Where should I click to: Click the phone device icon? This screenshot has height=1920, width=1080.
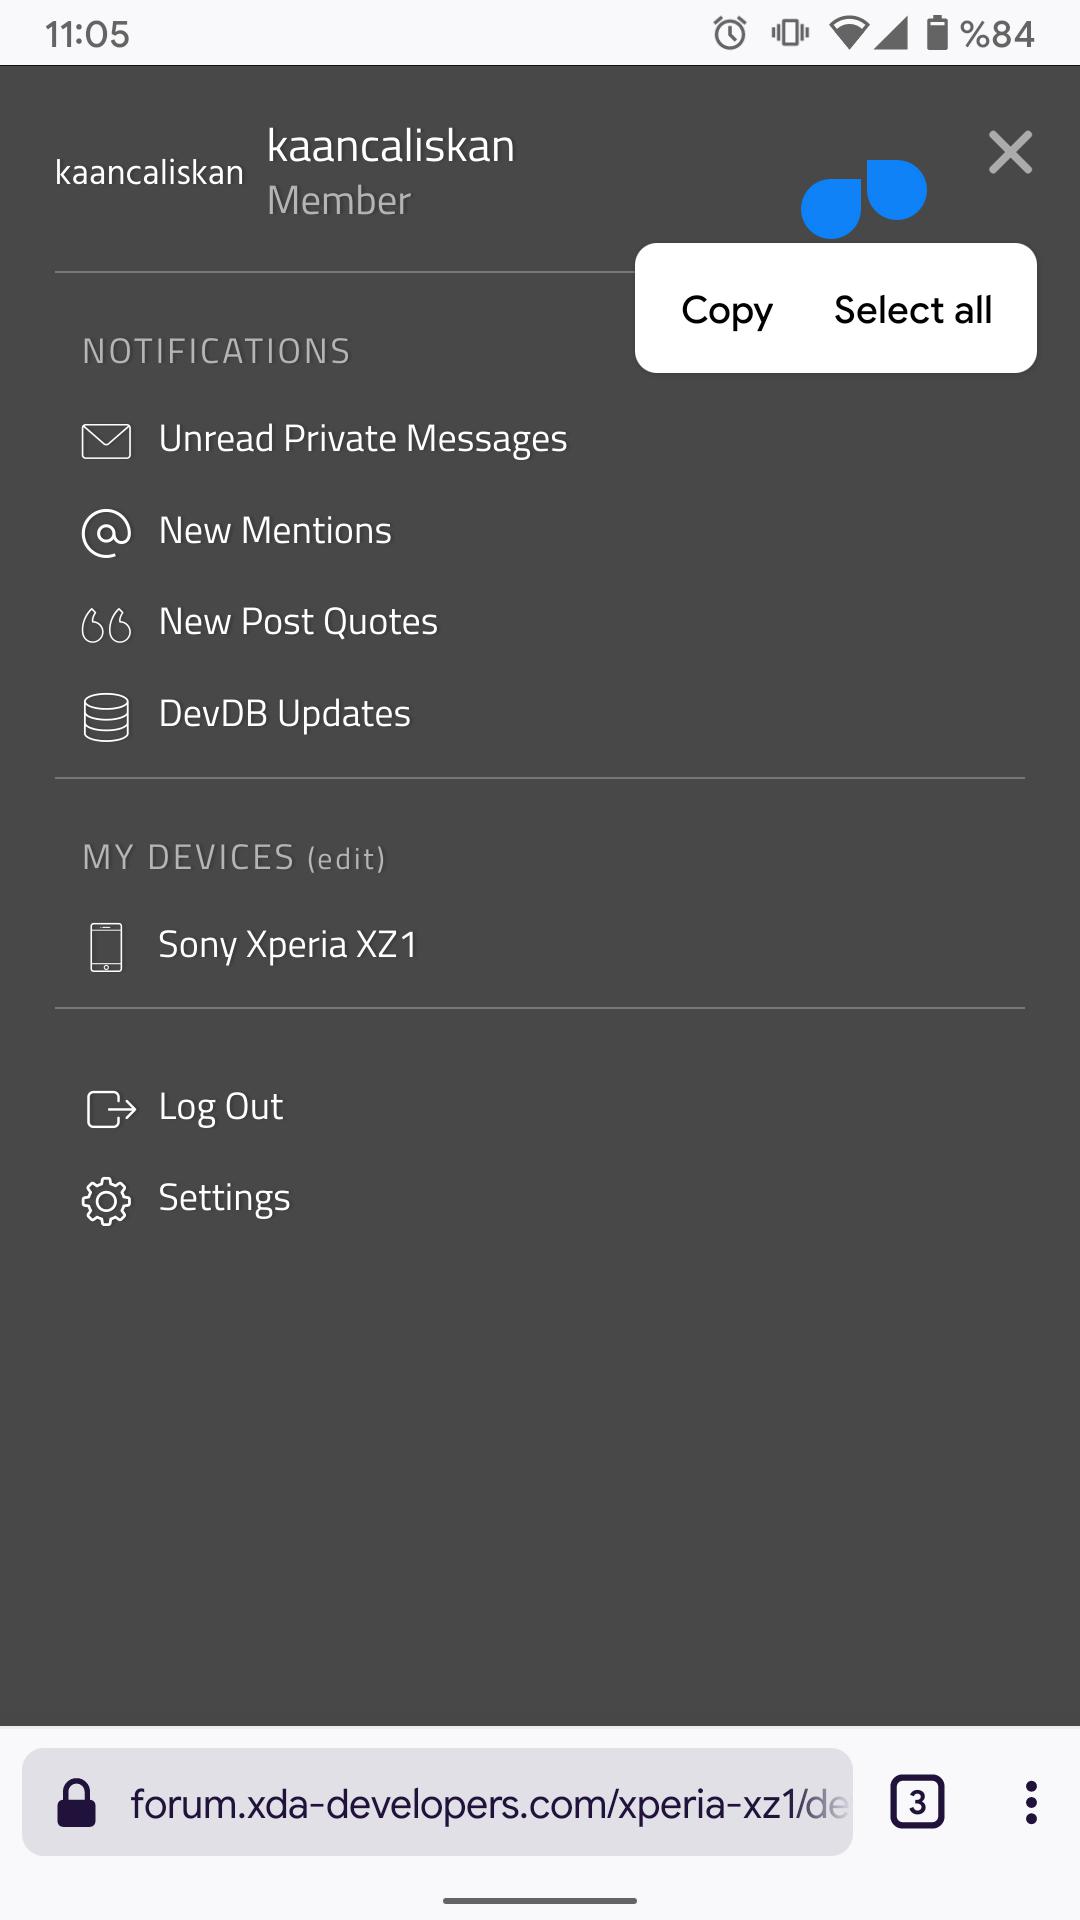click(106, 946)
